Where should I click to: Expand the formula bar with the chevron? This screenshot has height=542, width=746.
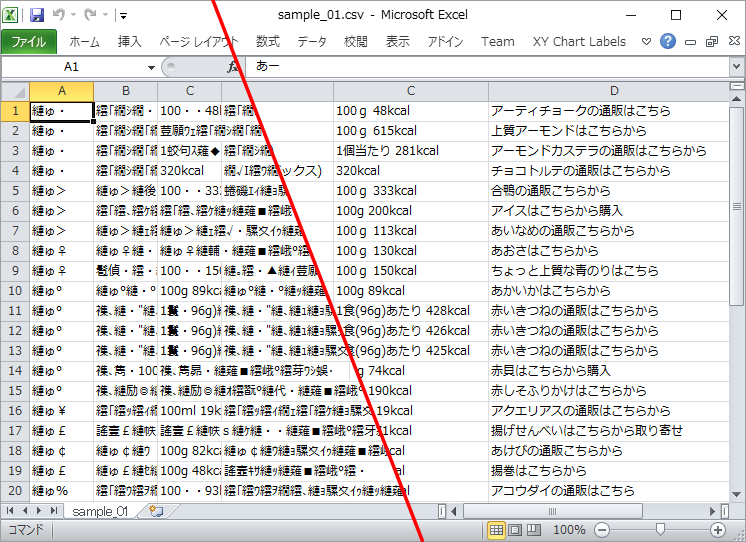pyautogui.click(x=736, y=67)
